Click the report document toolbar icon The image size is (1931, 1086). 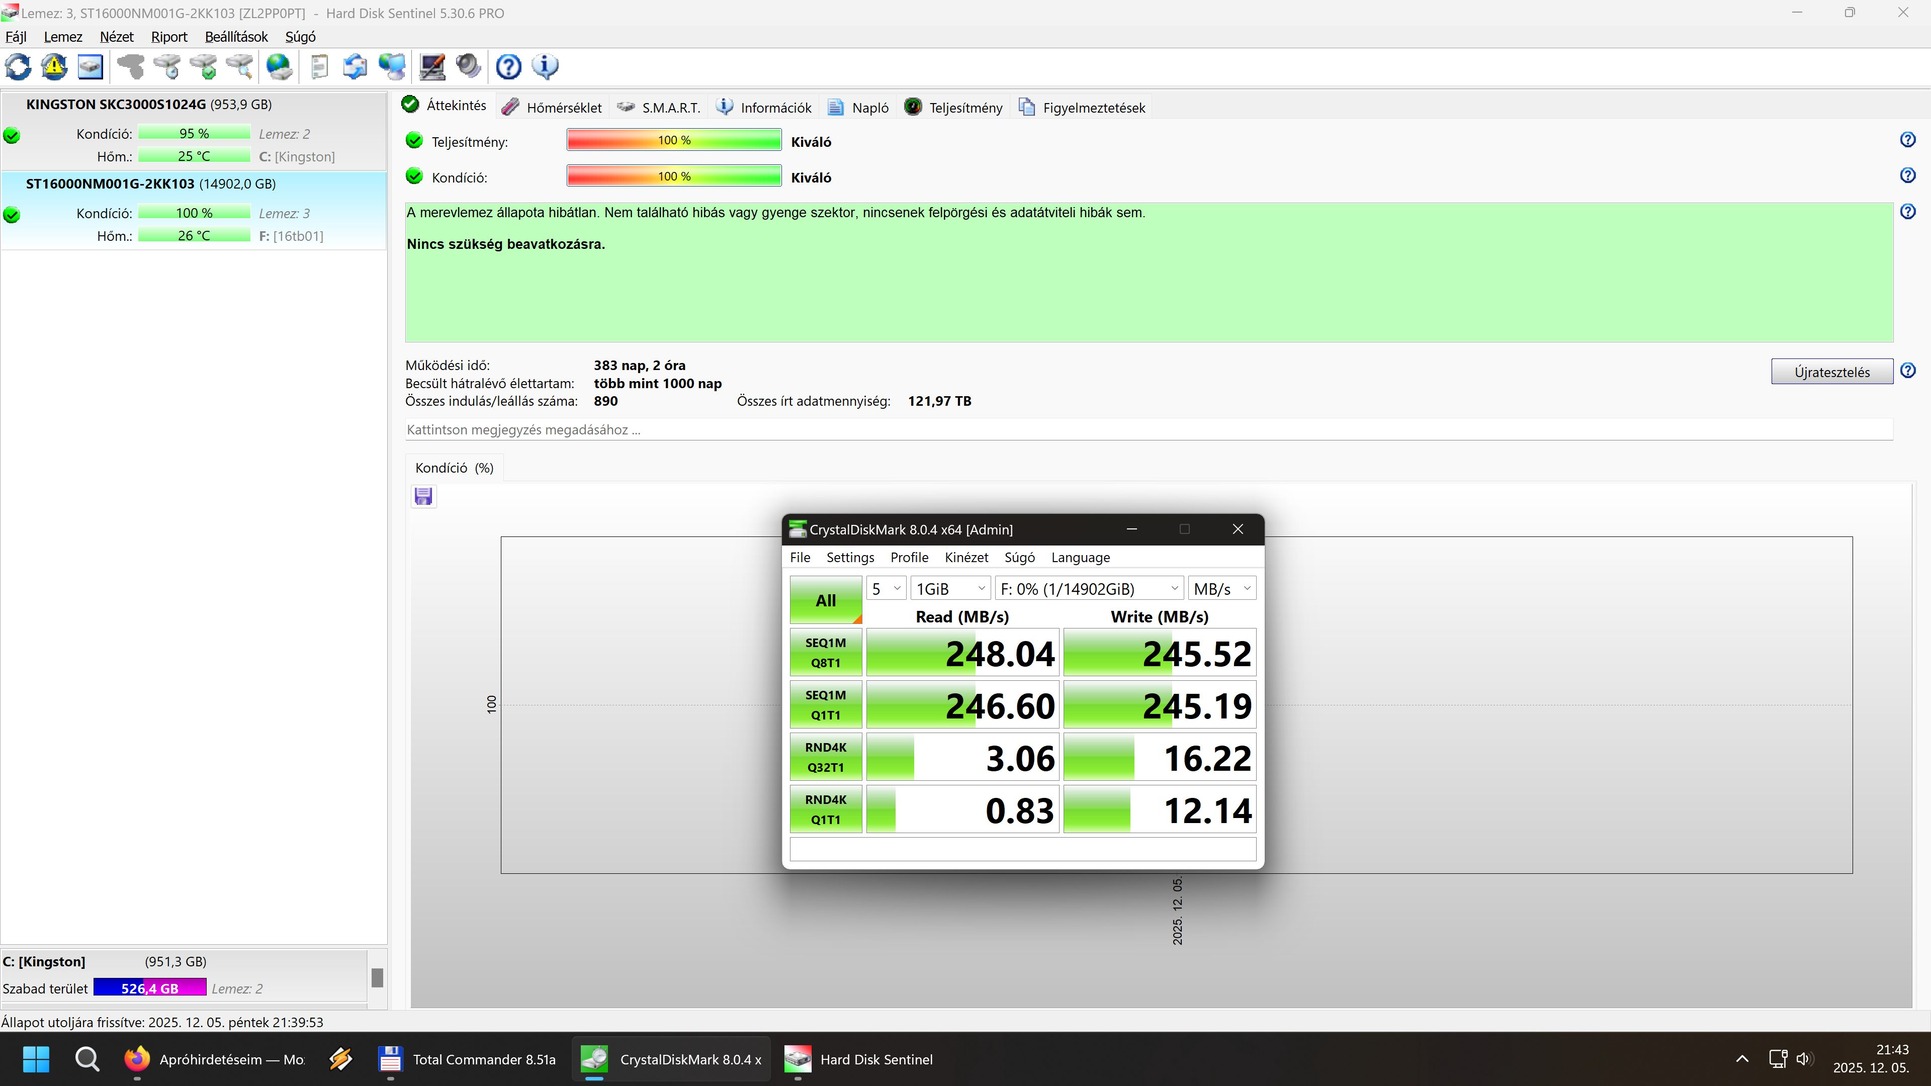[x=319, y=67]
